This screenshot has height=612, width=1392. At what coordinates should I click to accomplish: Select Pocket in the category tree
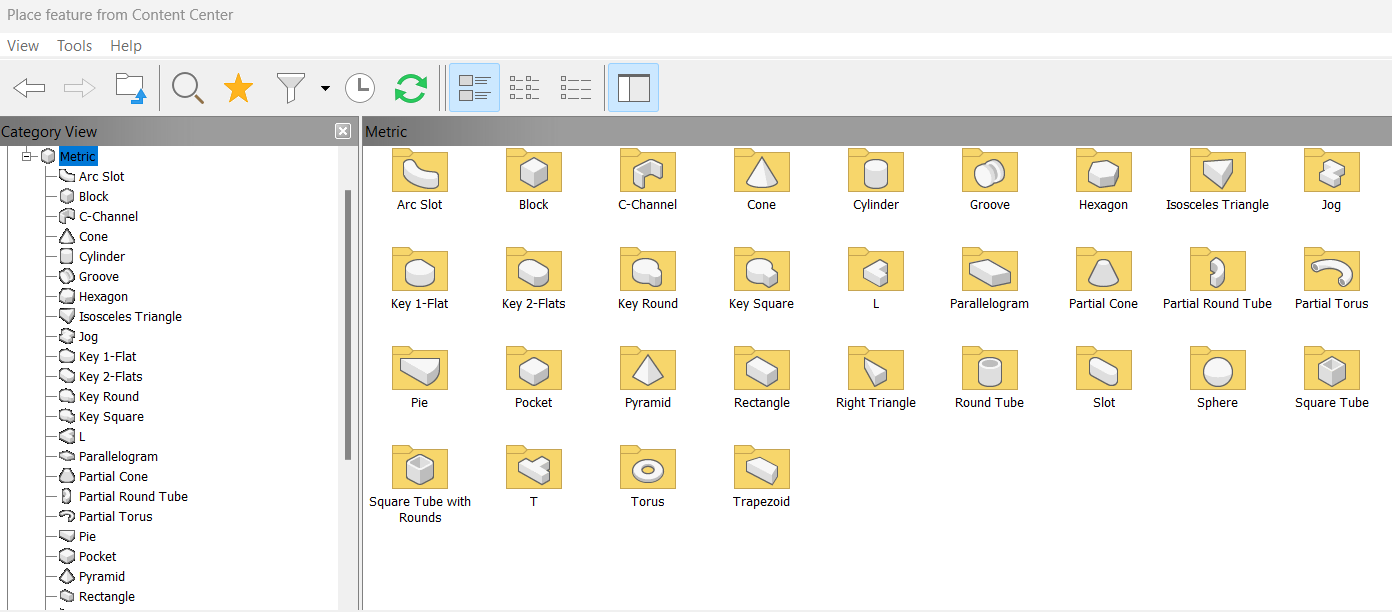click(x=98, y=556)
